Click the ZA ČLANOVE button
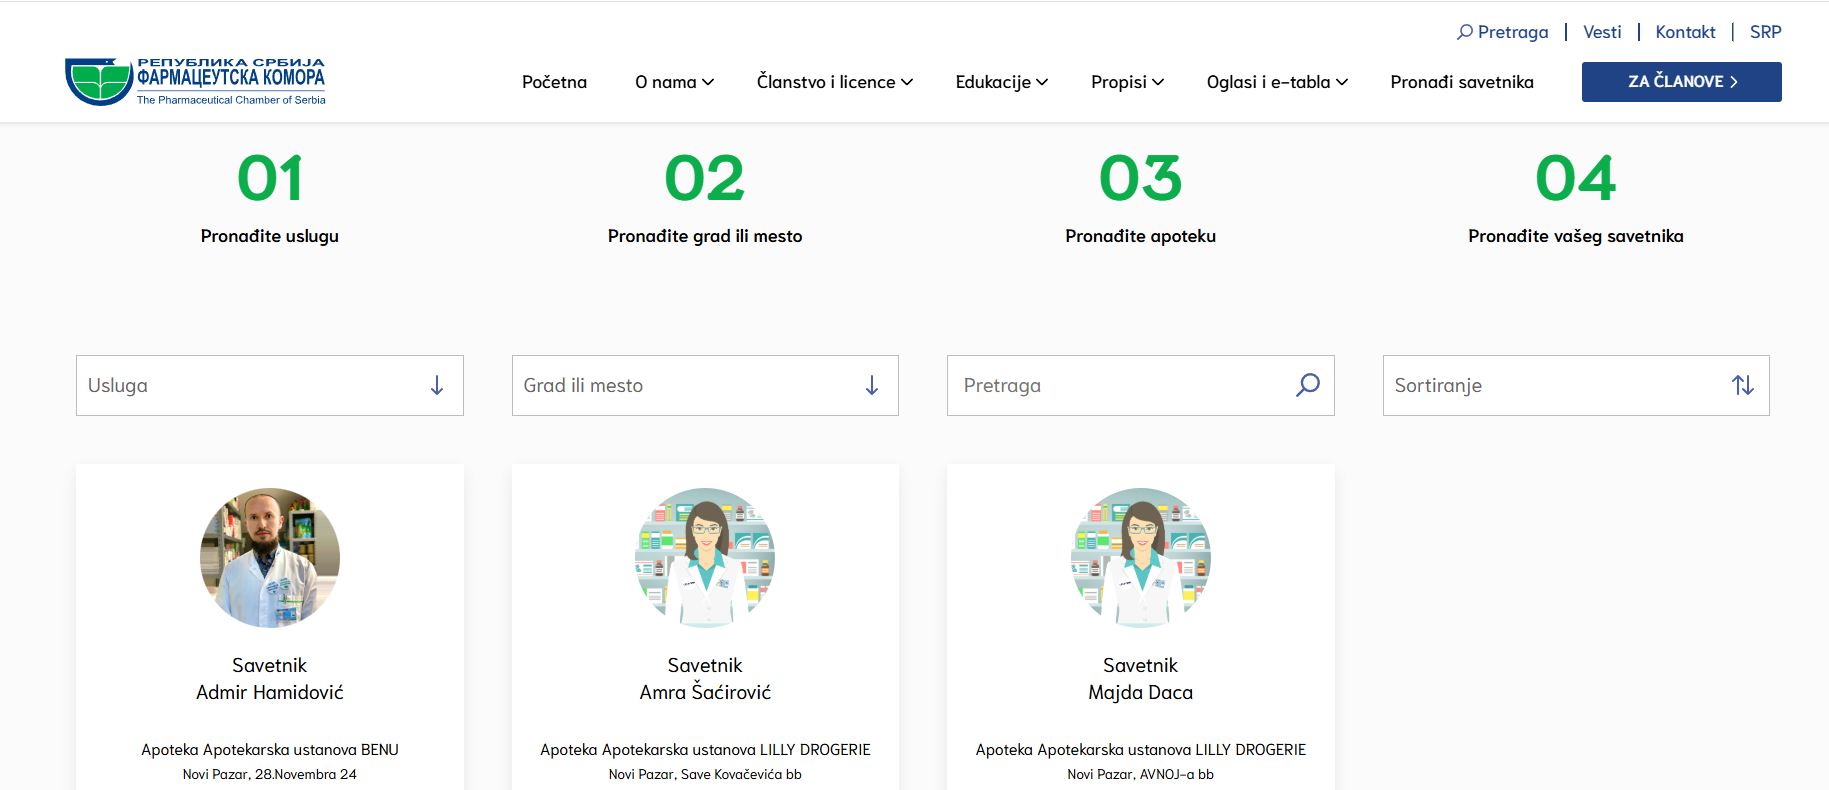Image resolution: width=1829 pixels, height=790 pixels. pos(1681,82)
